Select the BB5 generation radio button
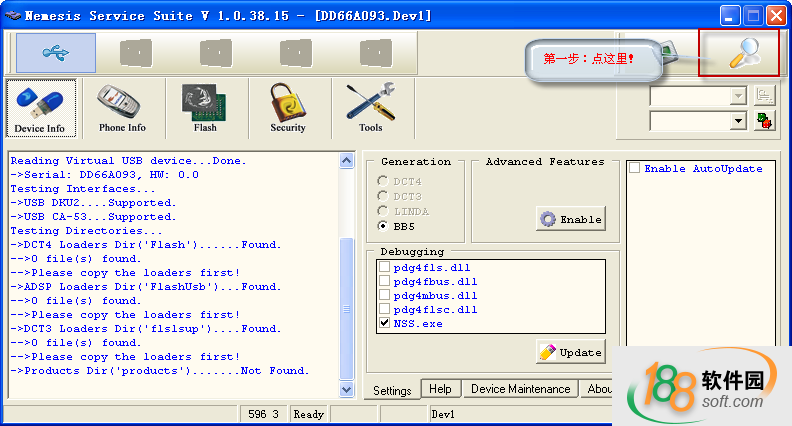 (384, 226)
